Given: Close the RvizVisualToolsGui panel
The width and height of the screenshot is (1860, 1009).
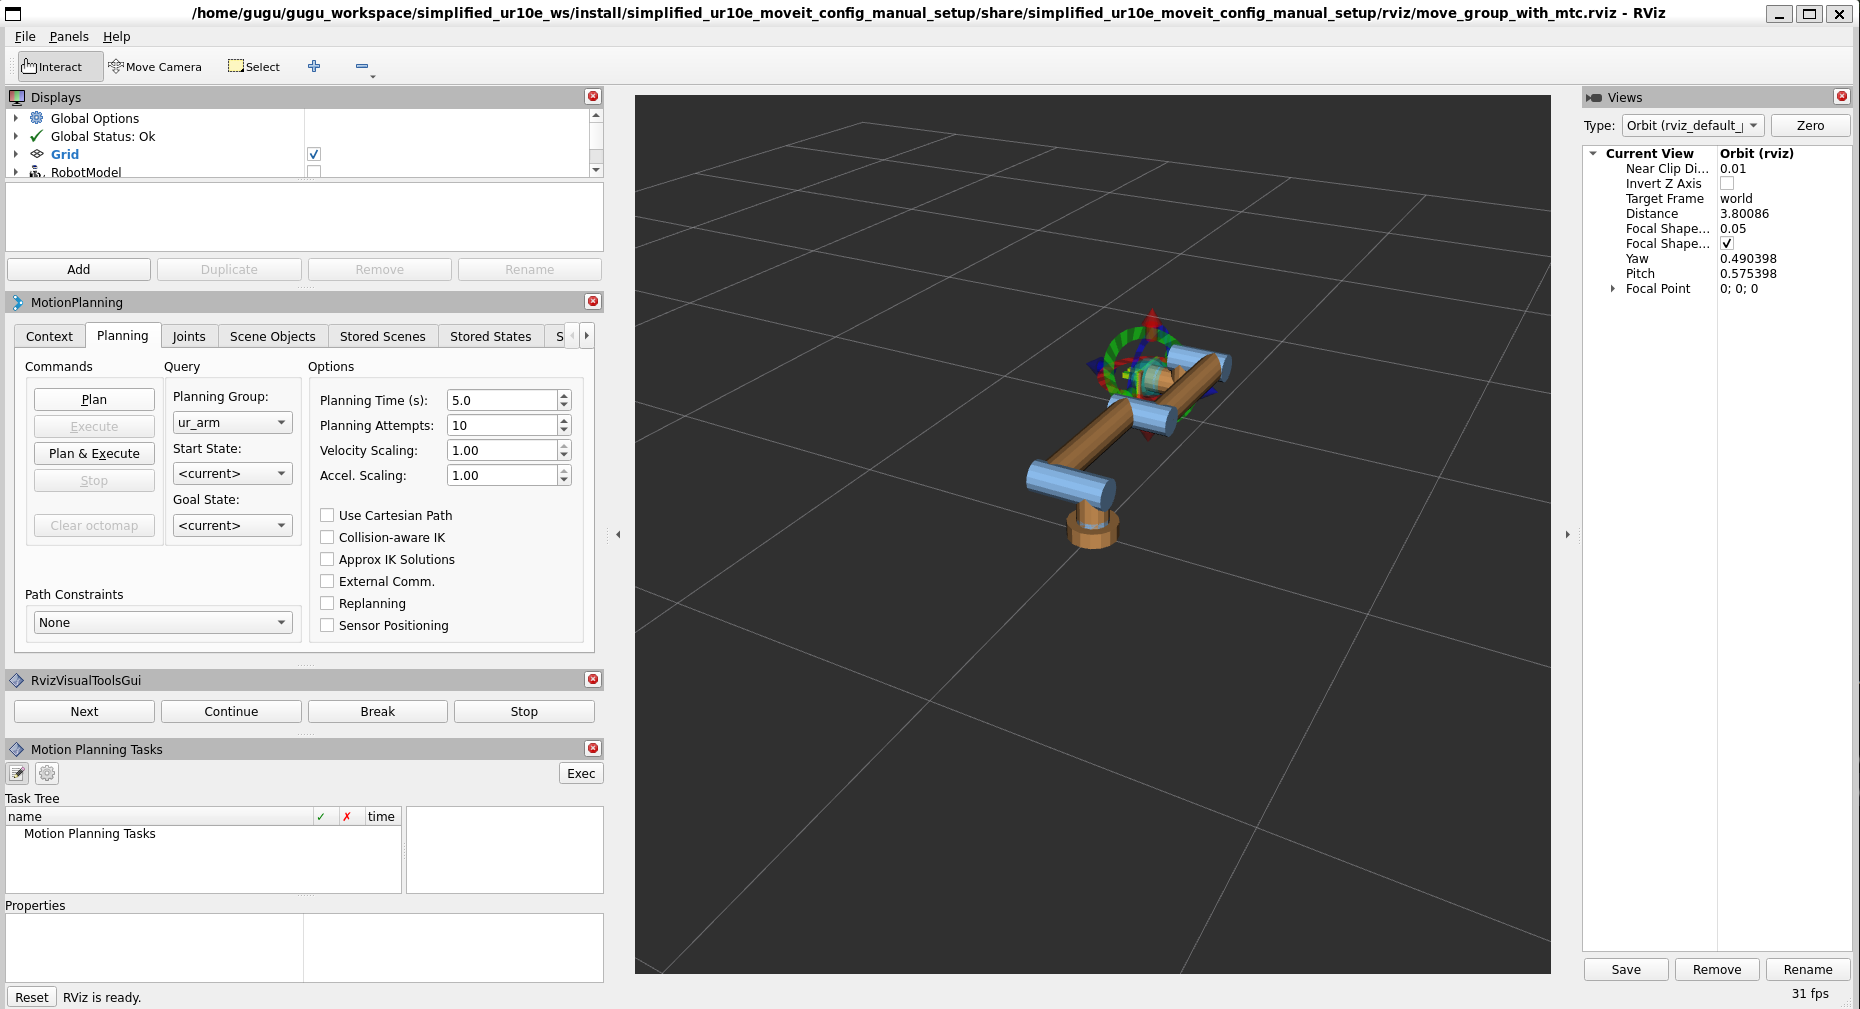Looking at the screenshot, I should (593, 679).
